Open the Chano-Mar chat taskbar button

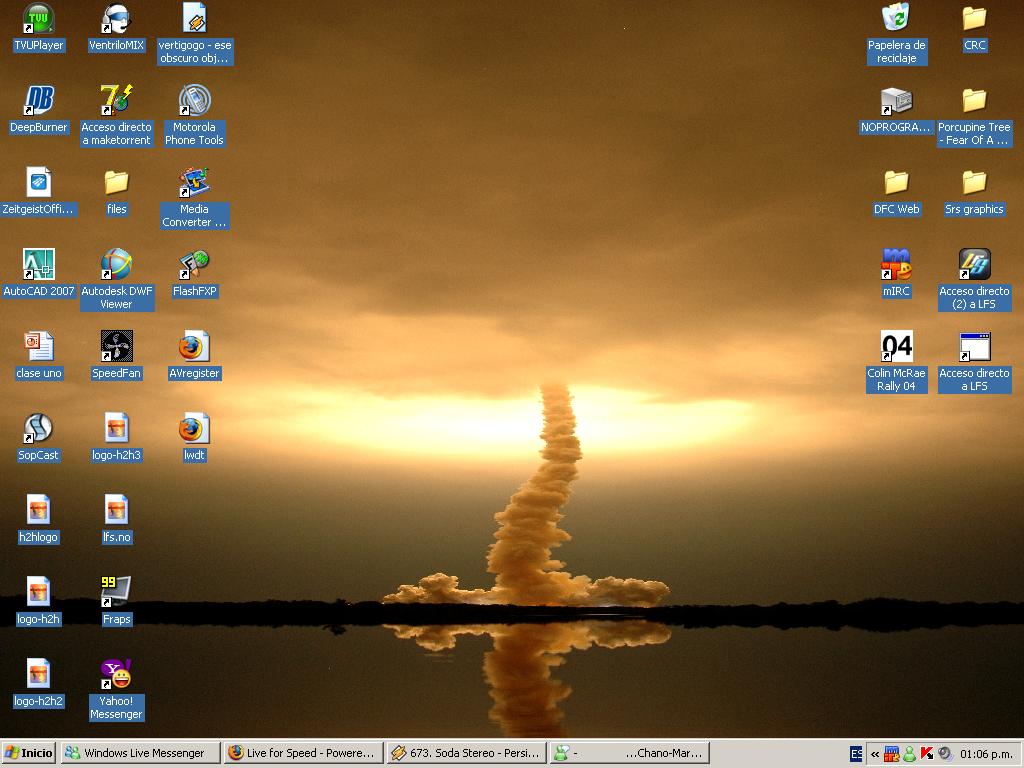[629, 753]
